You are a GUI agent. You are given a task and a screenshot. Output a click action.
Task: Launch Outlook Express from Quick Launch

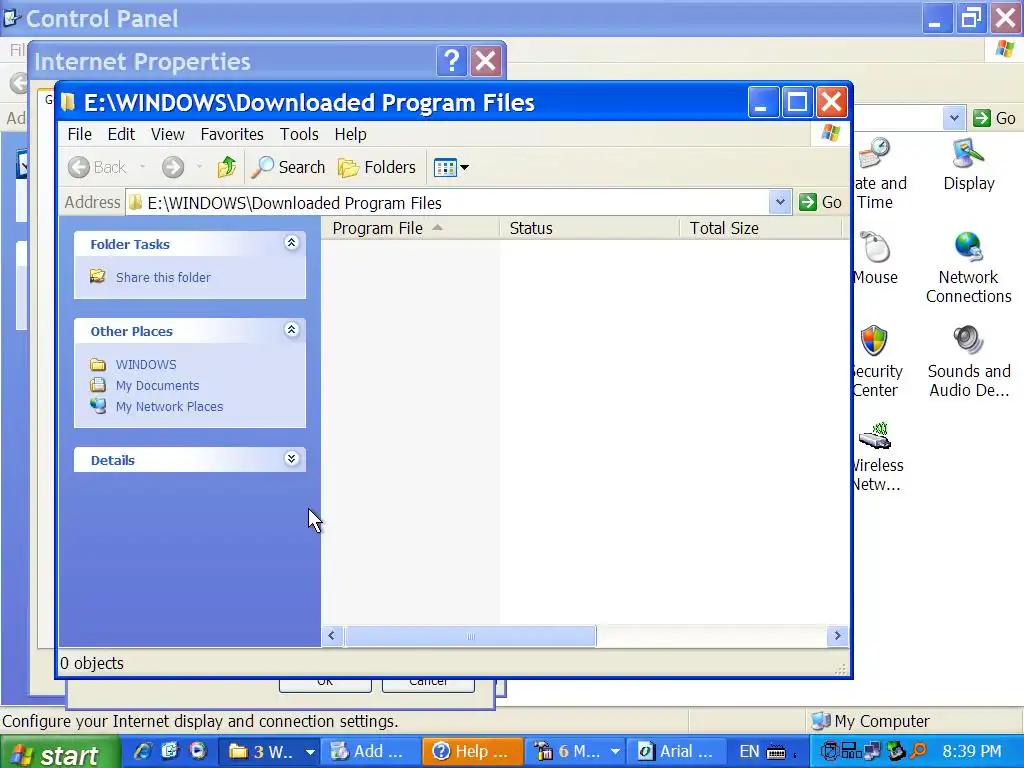coord(170,751)
